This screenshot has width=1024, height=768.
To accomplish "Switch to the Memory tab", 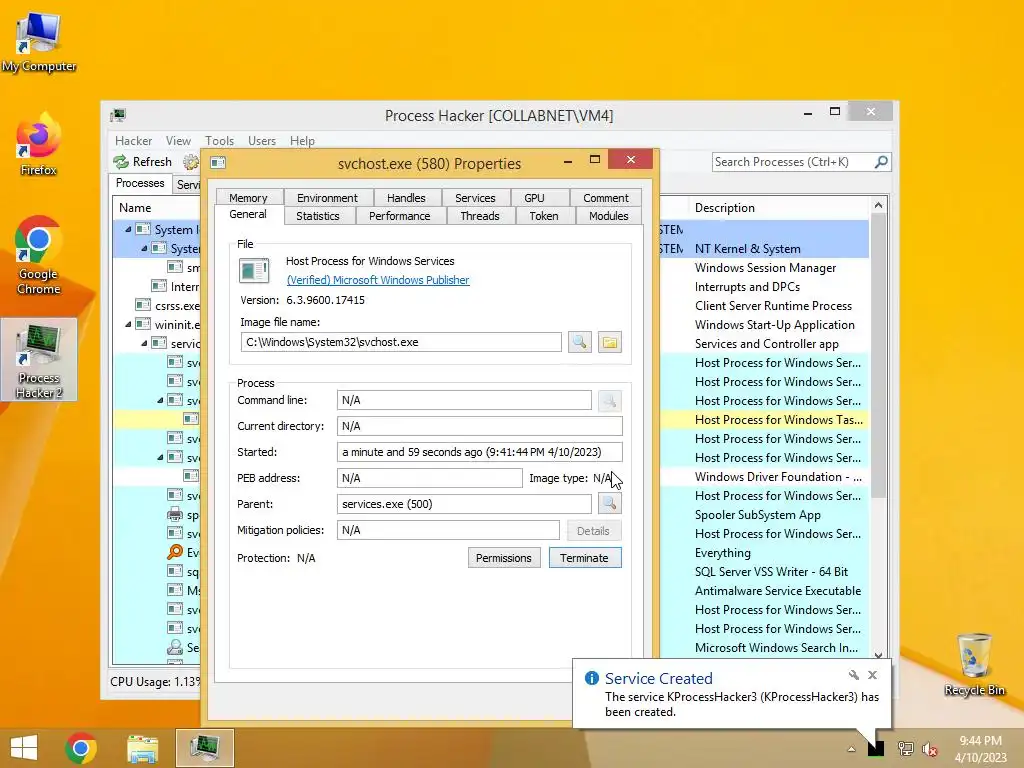I will [248, 197].
